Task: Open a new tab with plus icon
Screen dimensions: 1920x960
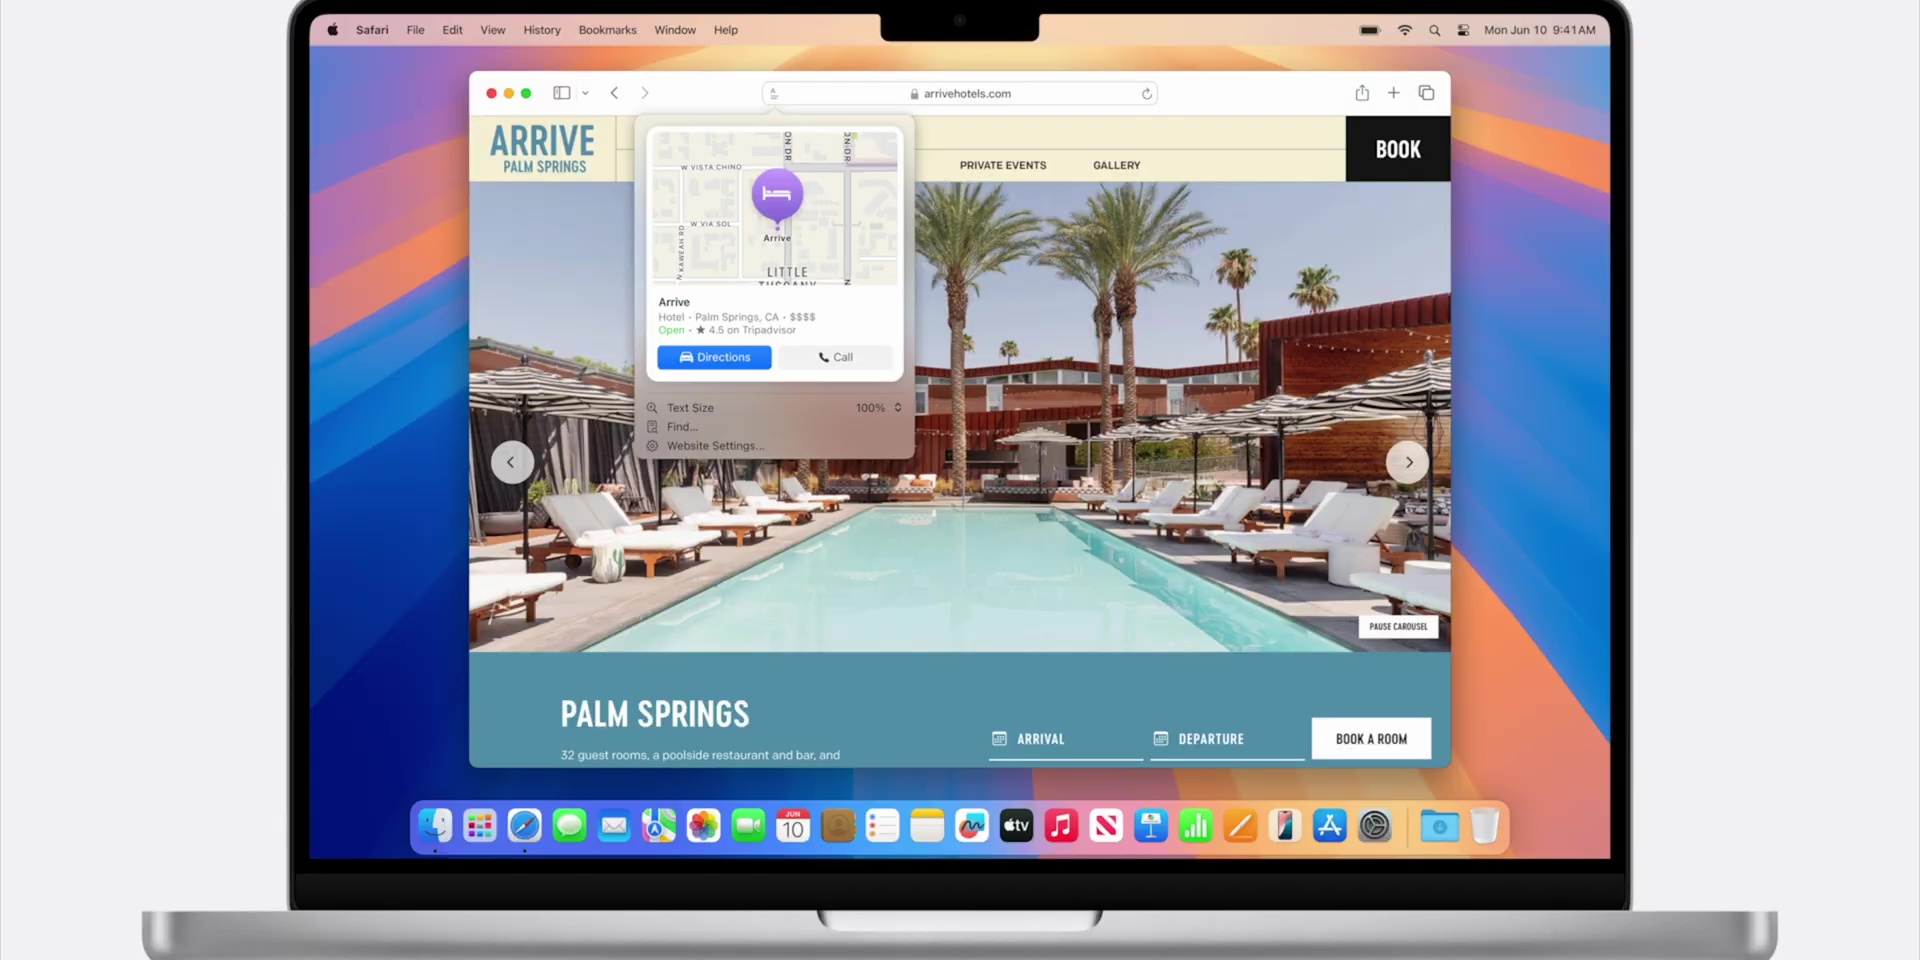Action: pos(1393,93)
